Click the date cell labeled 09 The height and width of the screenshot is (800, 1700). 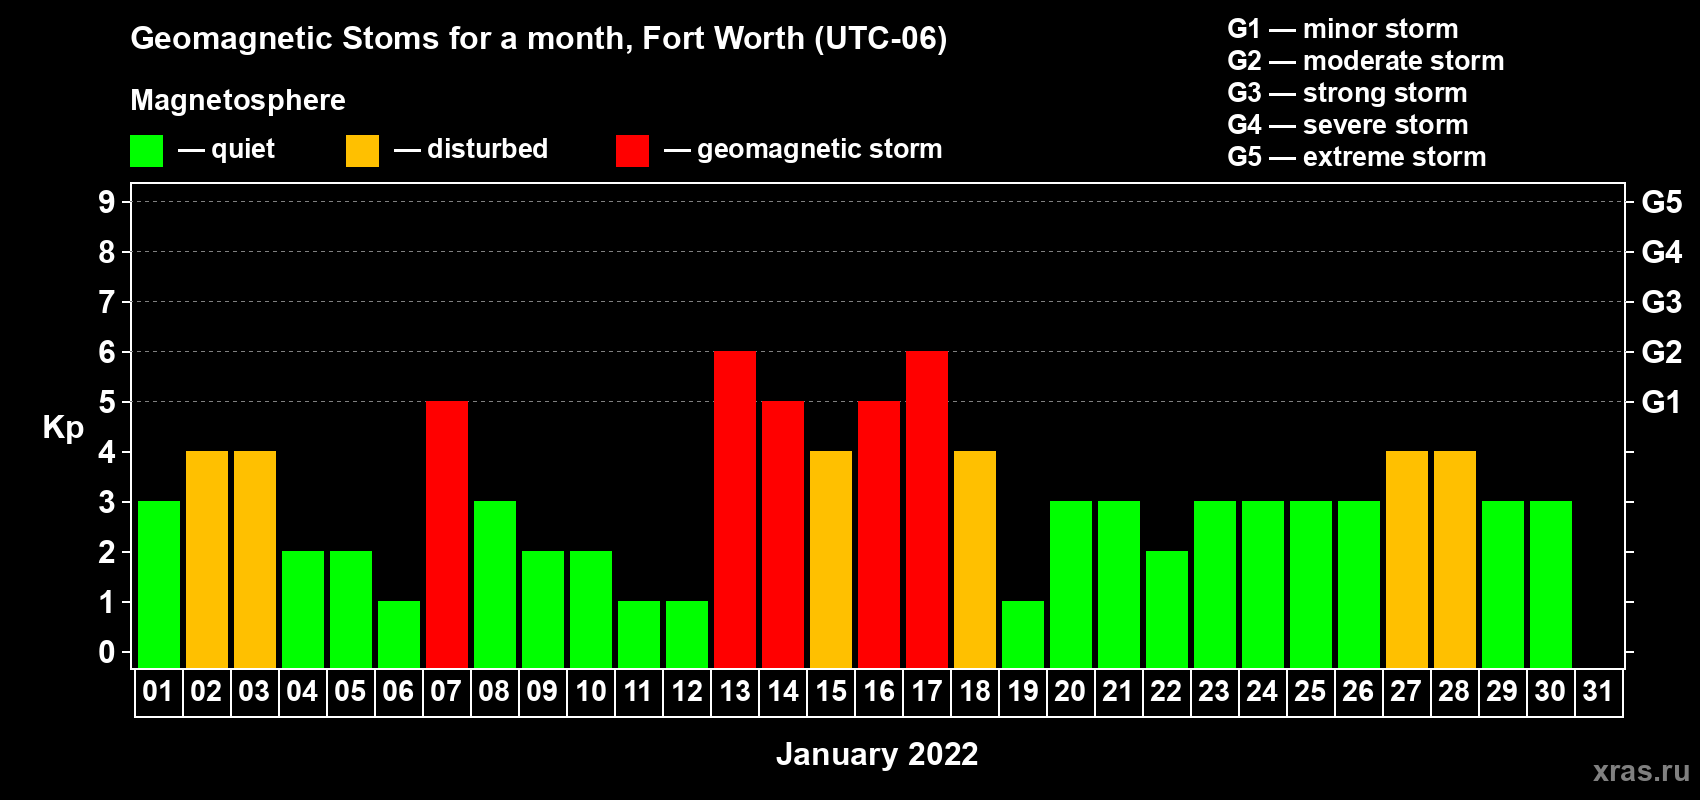[x=543, y=692]
